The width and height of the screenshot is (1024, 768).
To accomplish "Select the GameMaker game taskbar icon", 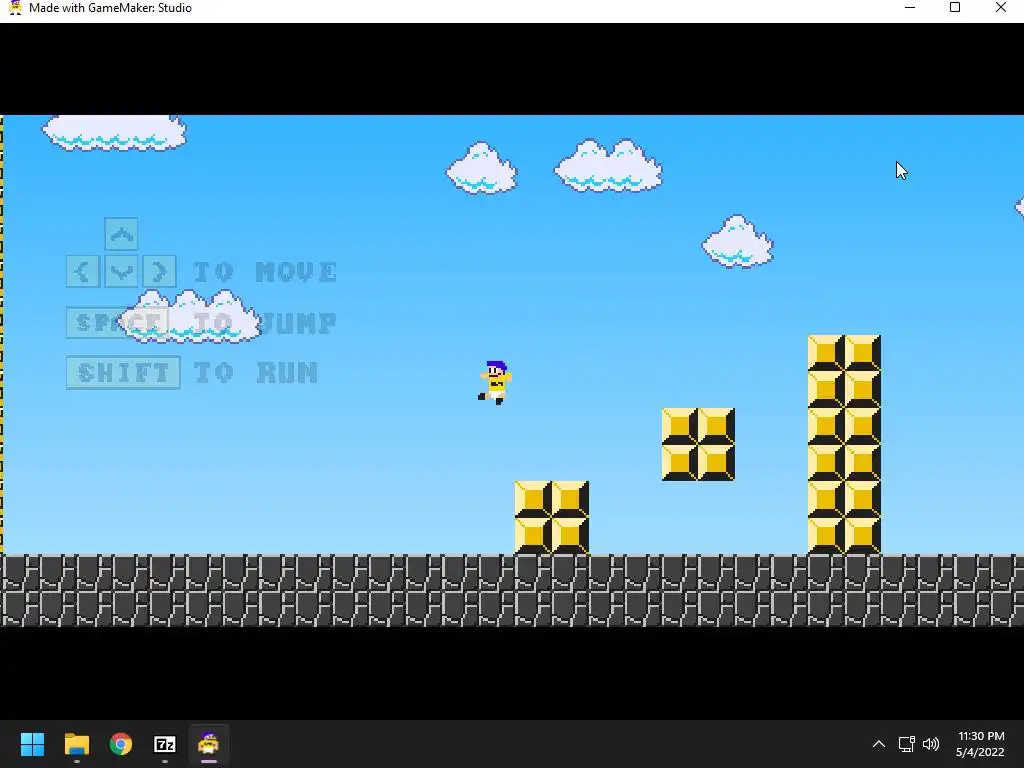I will pos(209,744).
